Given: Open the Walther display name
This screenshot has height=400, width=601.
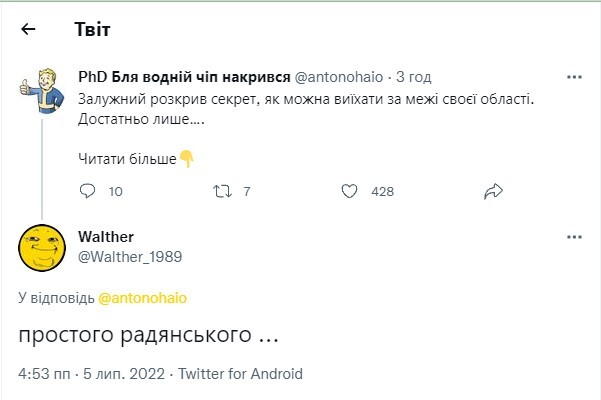Looking at the screenshot, I should tap(106, 236).
